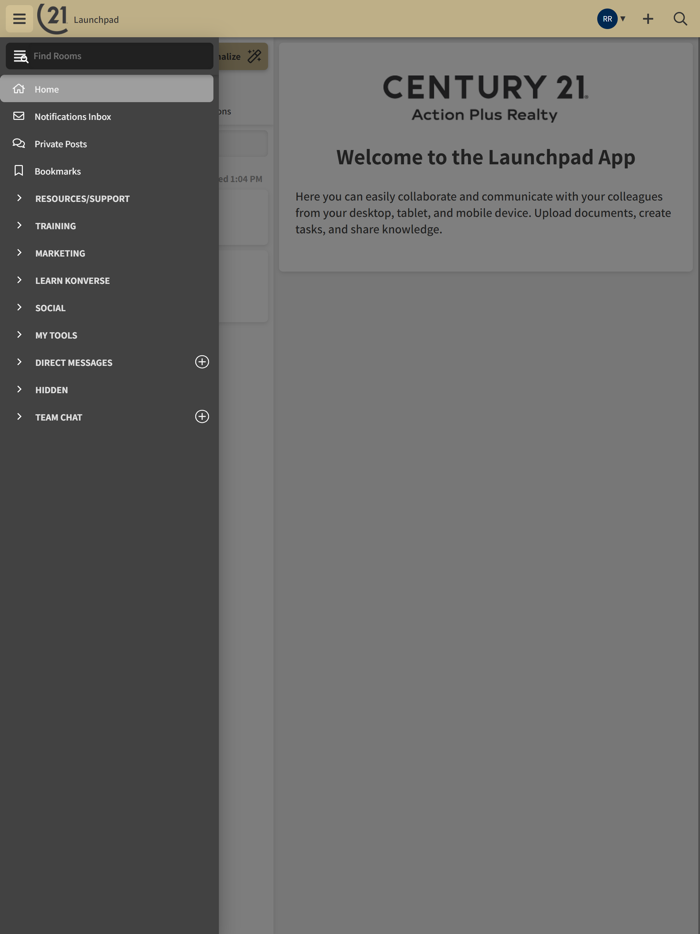This screenshot has height=934, width=700.
Task: Click the MY TOOLS section label
Action: click(56, 335)
